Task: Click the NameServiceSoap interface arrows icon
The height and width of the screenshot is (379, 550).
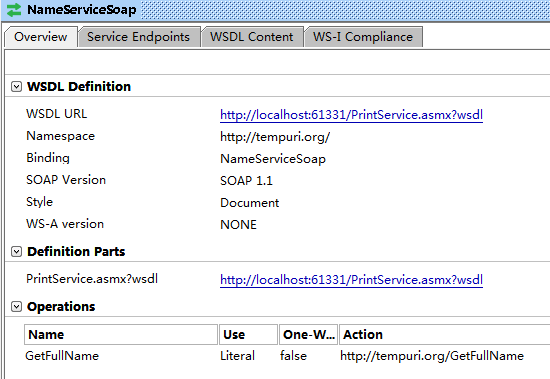Action: (14, 10)
